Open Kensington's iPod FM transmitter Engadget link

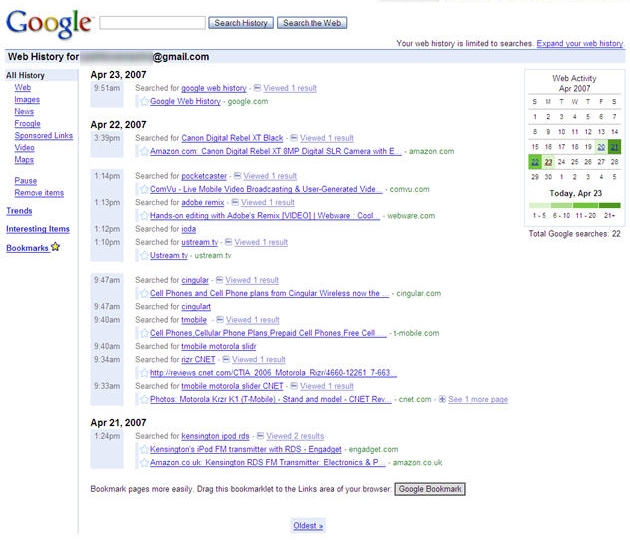click(245, 449)
